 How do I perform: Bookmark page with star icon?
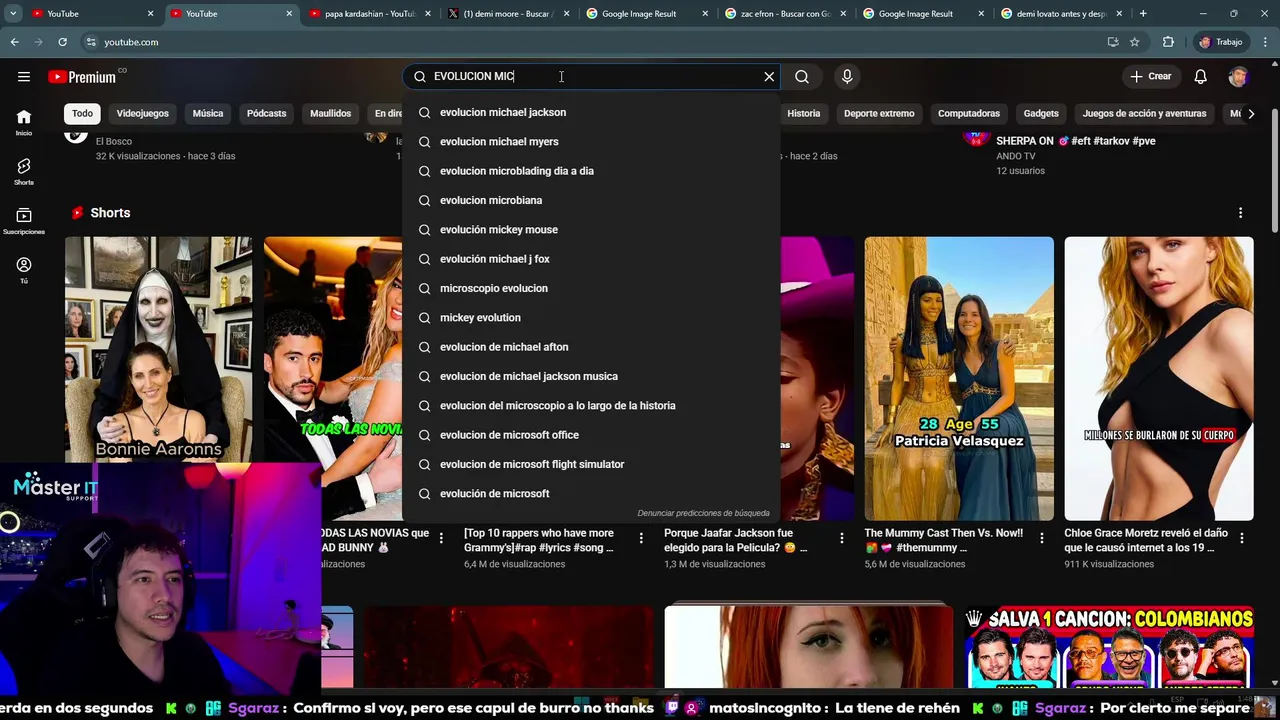click(x=1134, y=42)
